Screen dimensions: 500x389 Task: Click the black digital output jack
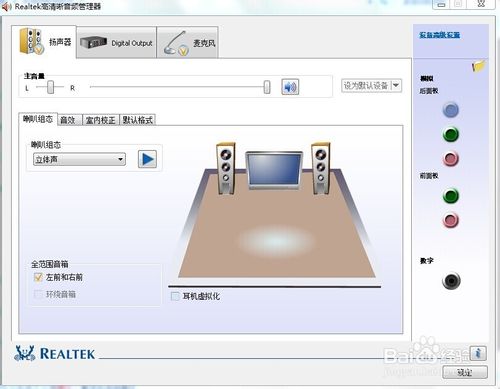point(451,281)
